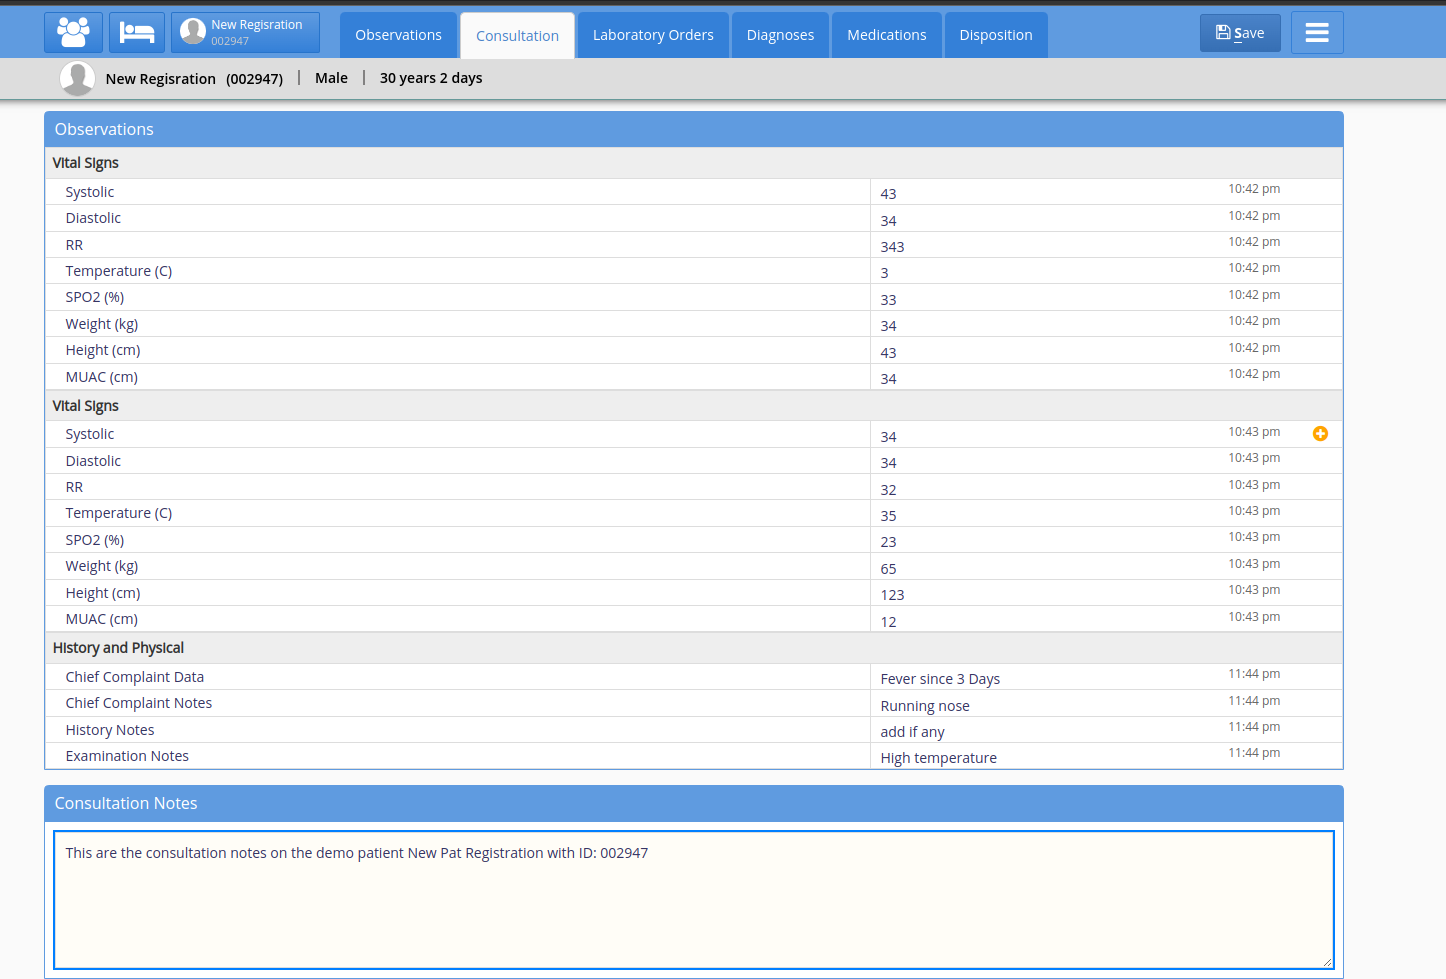Image resolution: width=1446 pixels, height=979 pixels.
Task: Save the consultation
Action: pos(1240,33)
